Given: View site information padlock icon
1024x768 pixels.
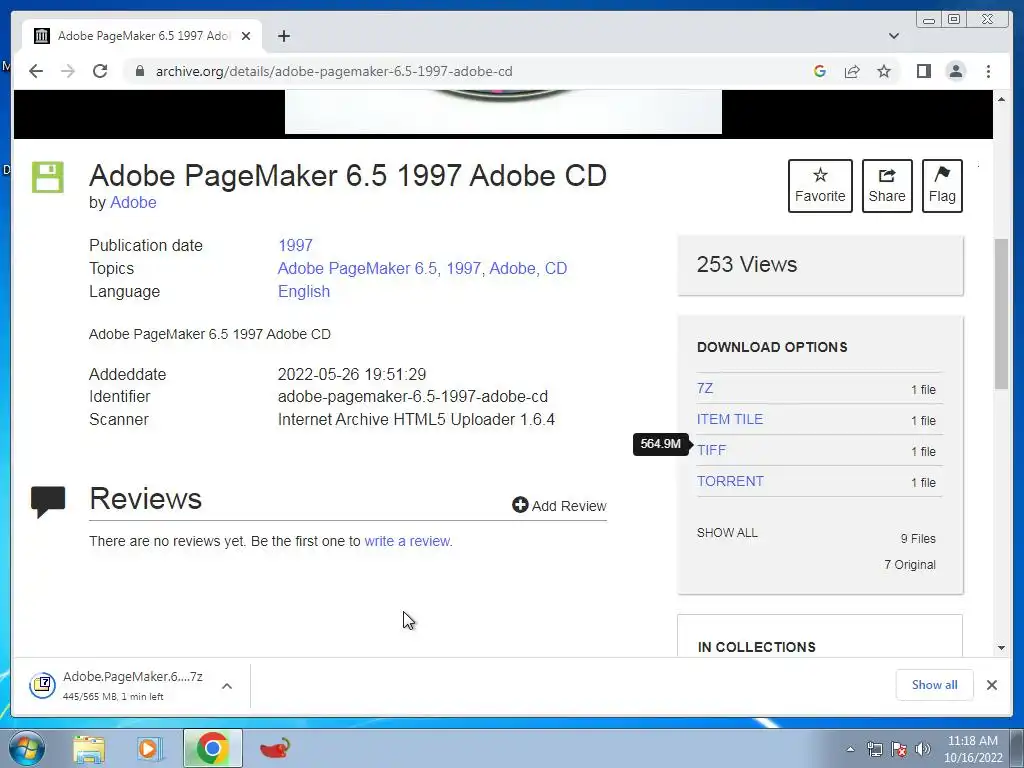Looking at the screenshot, I should point(139,71).
